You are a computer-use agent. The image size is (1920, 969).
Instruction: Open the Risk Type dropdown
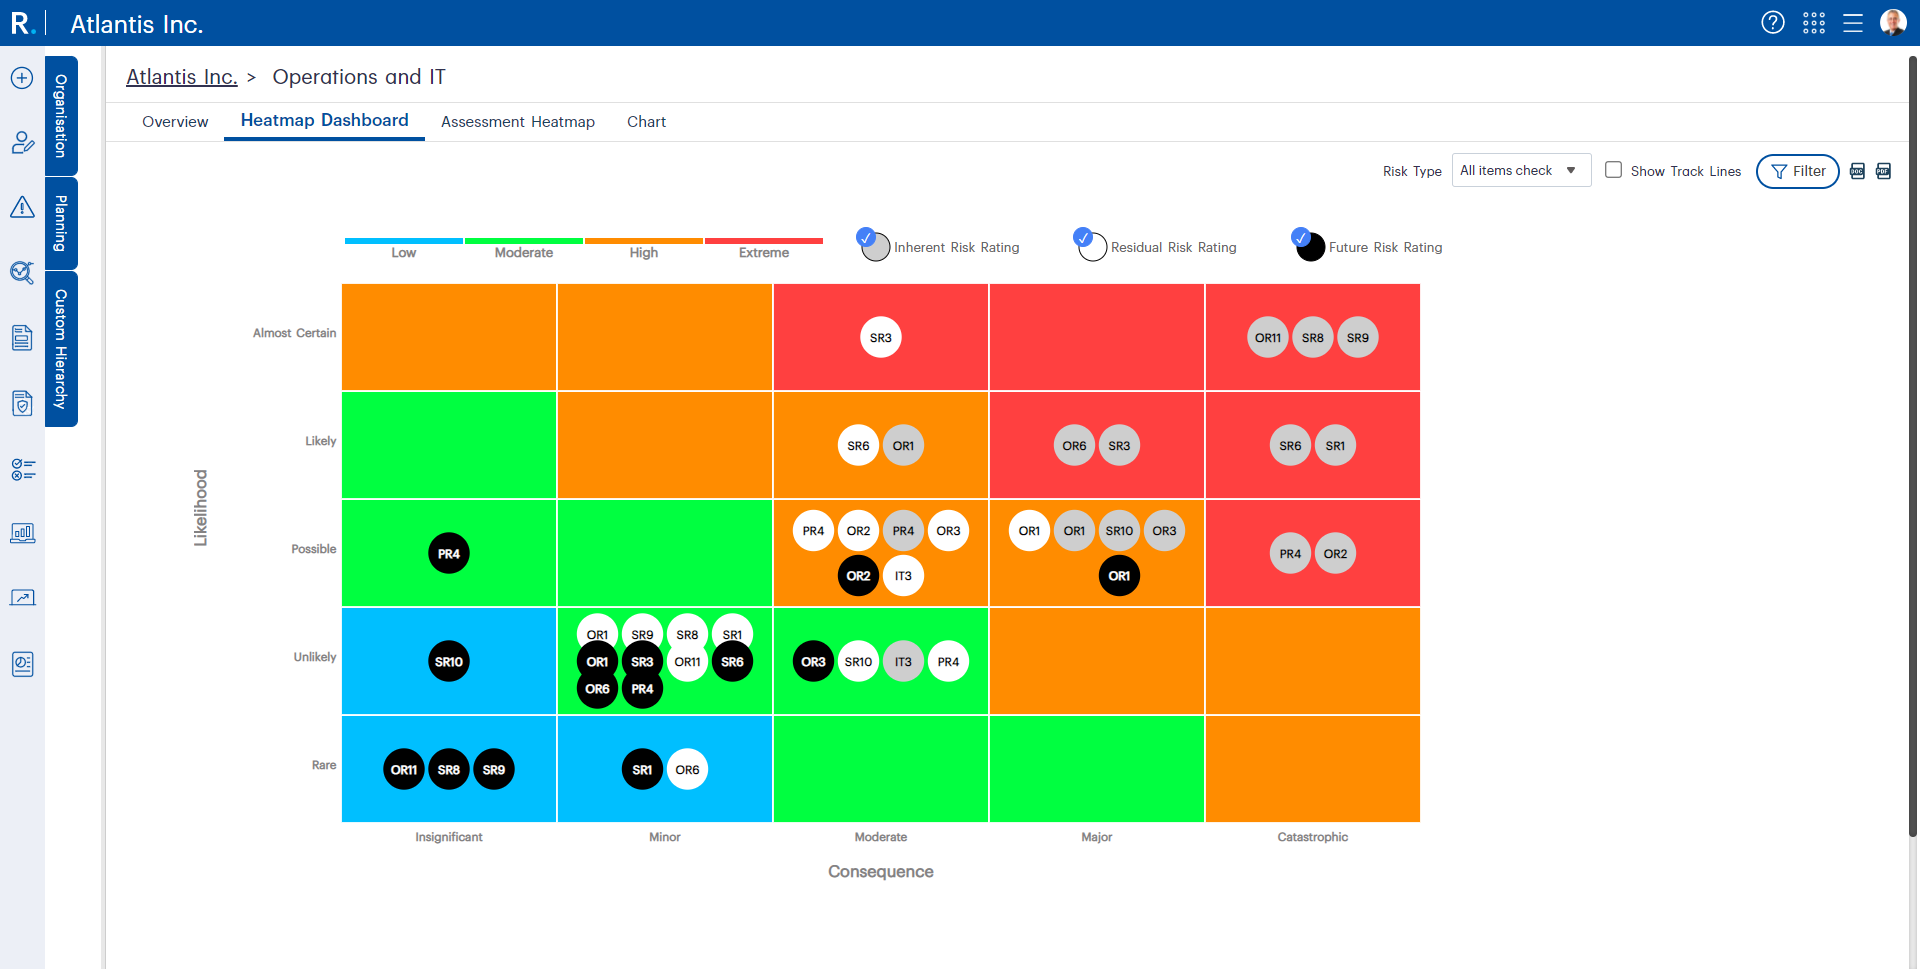(1520, 171)
